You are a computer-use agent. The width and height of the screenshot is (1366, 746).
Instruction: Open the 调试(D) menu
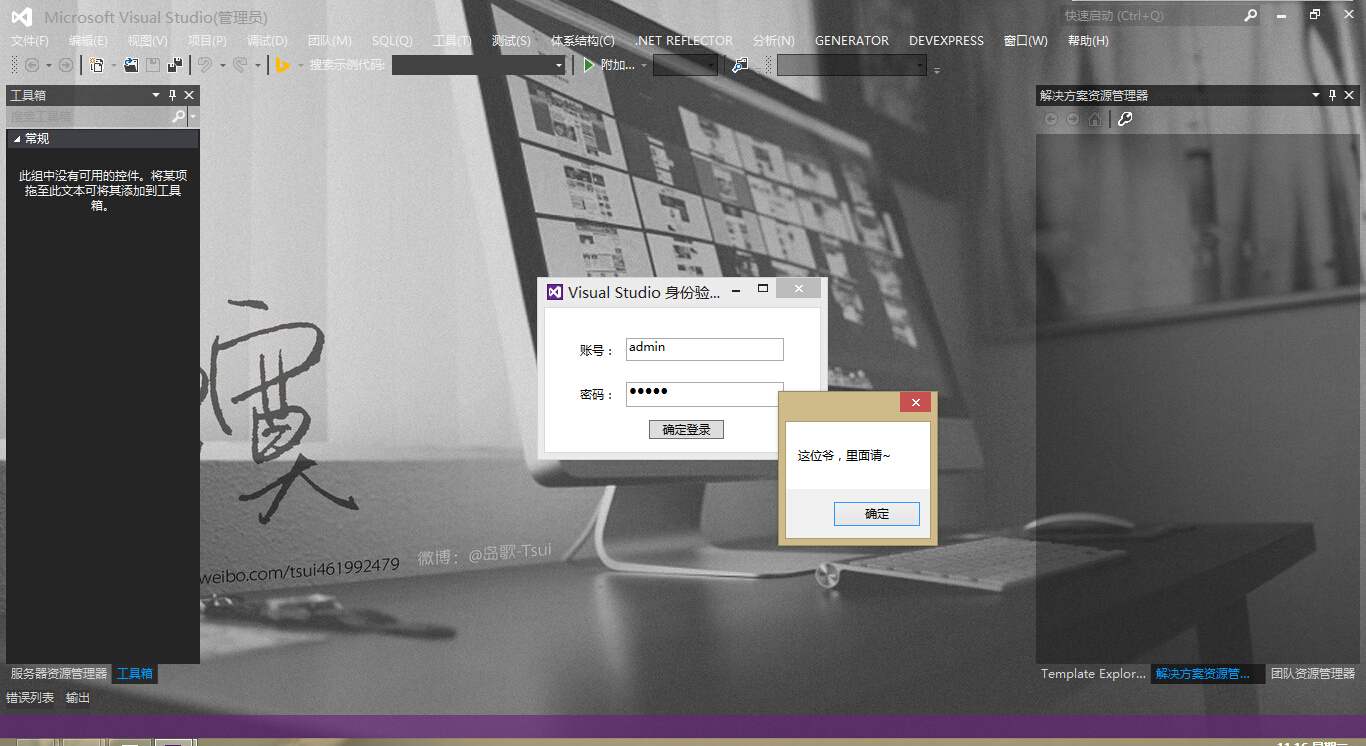coord(267,41)
